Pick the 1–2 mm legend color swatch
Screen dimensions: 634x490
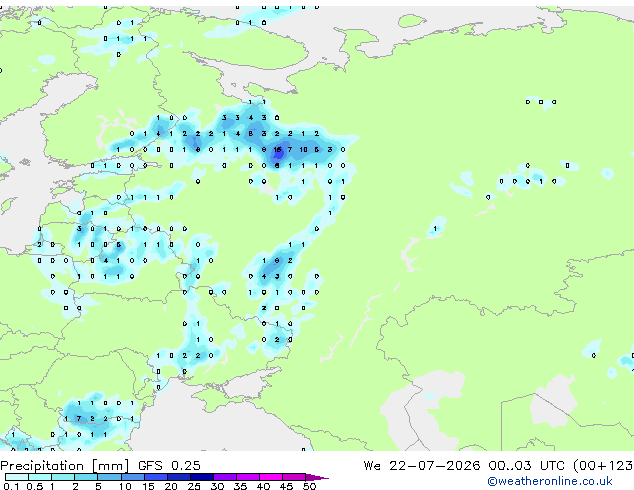63,477
